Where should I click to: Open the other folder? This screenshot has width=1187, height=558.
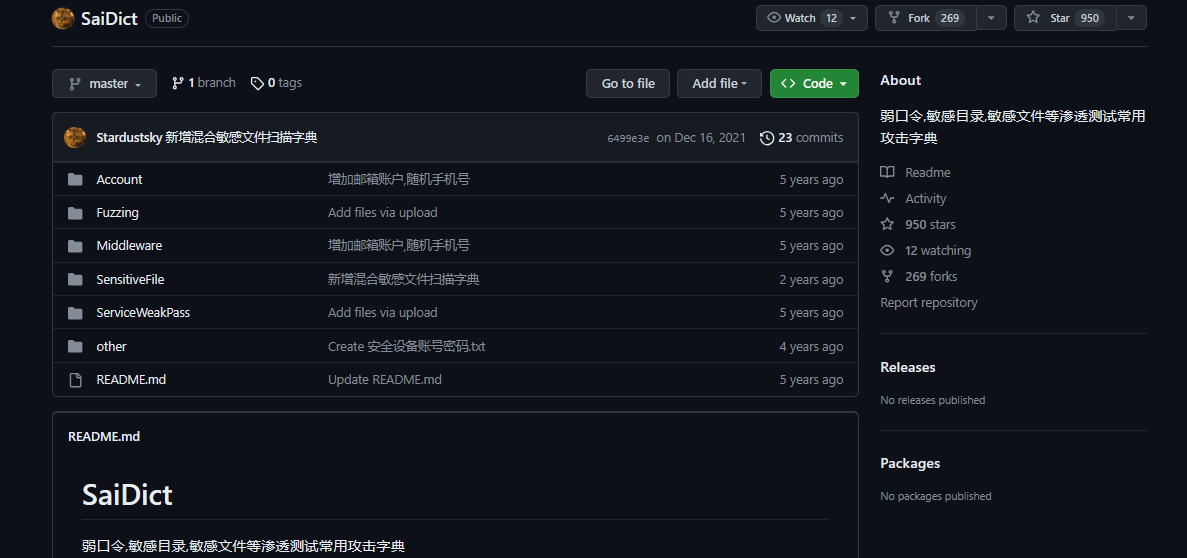(x=111, y=346)
